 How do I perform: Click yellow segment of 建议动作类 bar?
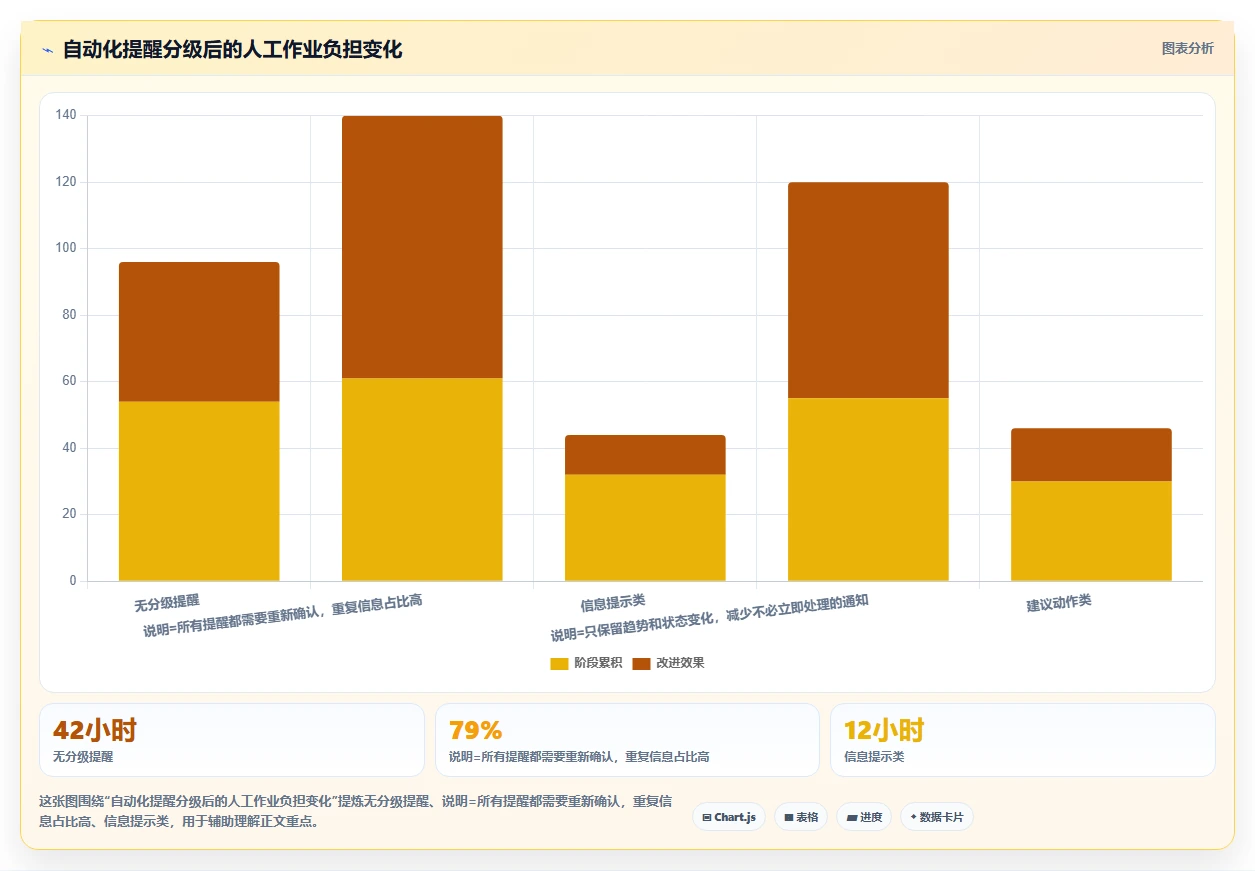pos(1091,531)
